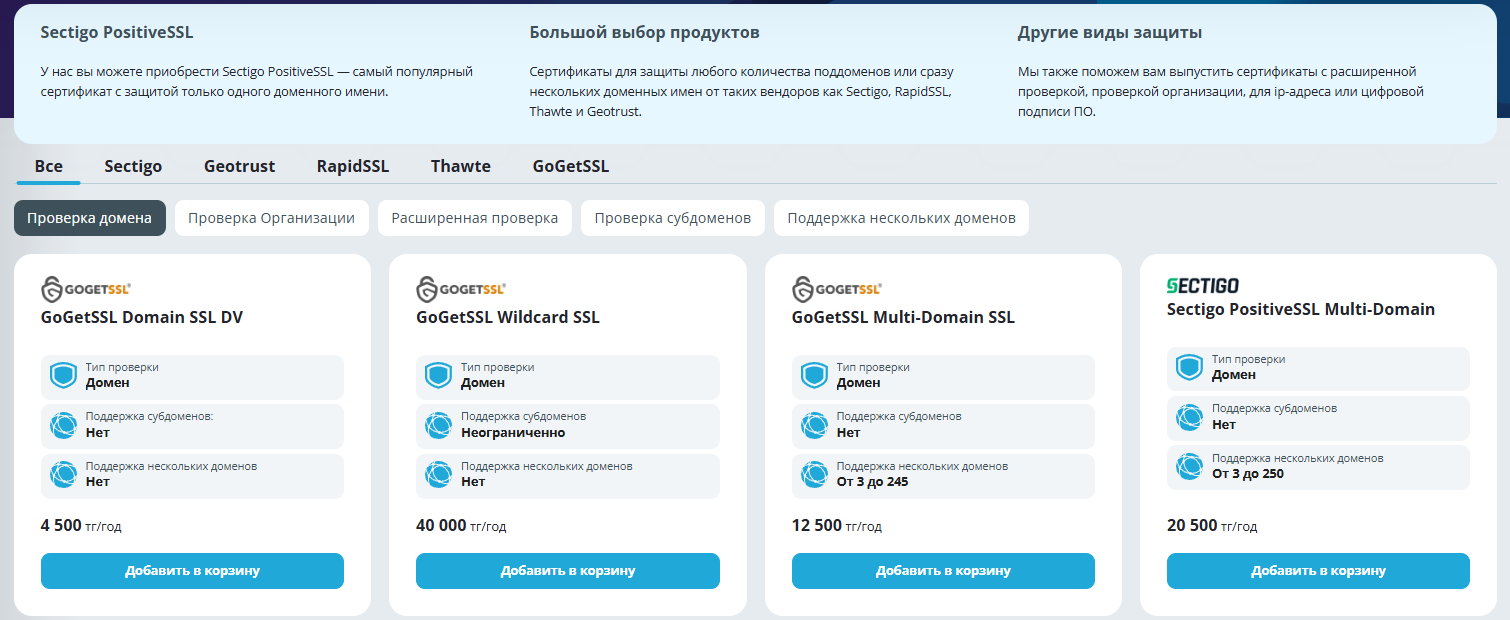Toggle the "Расширенная проверка" filter

[x=475, y=218]
